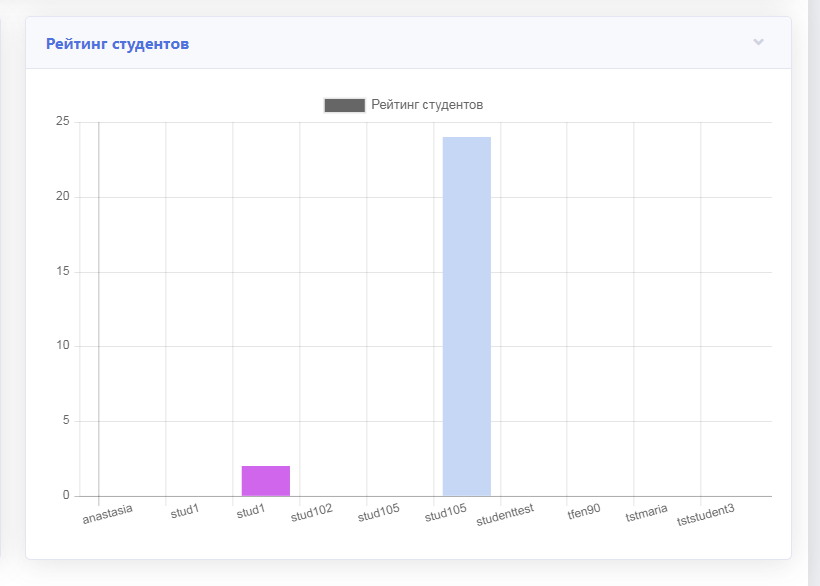Screen dimensions: 820x586
Task: Click the stud105 label beneath the blue bar
Action: point(447,514)
